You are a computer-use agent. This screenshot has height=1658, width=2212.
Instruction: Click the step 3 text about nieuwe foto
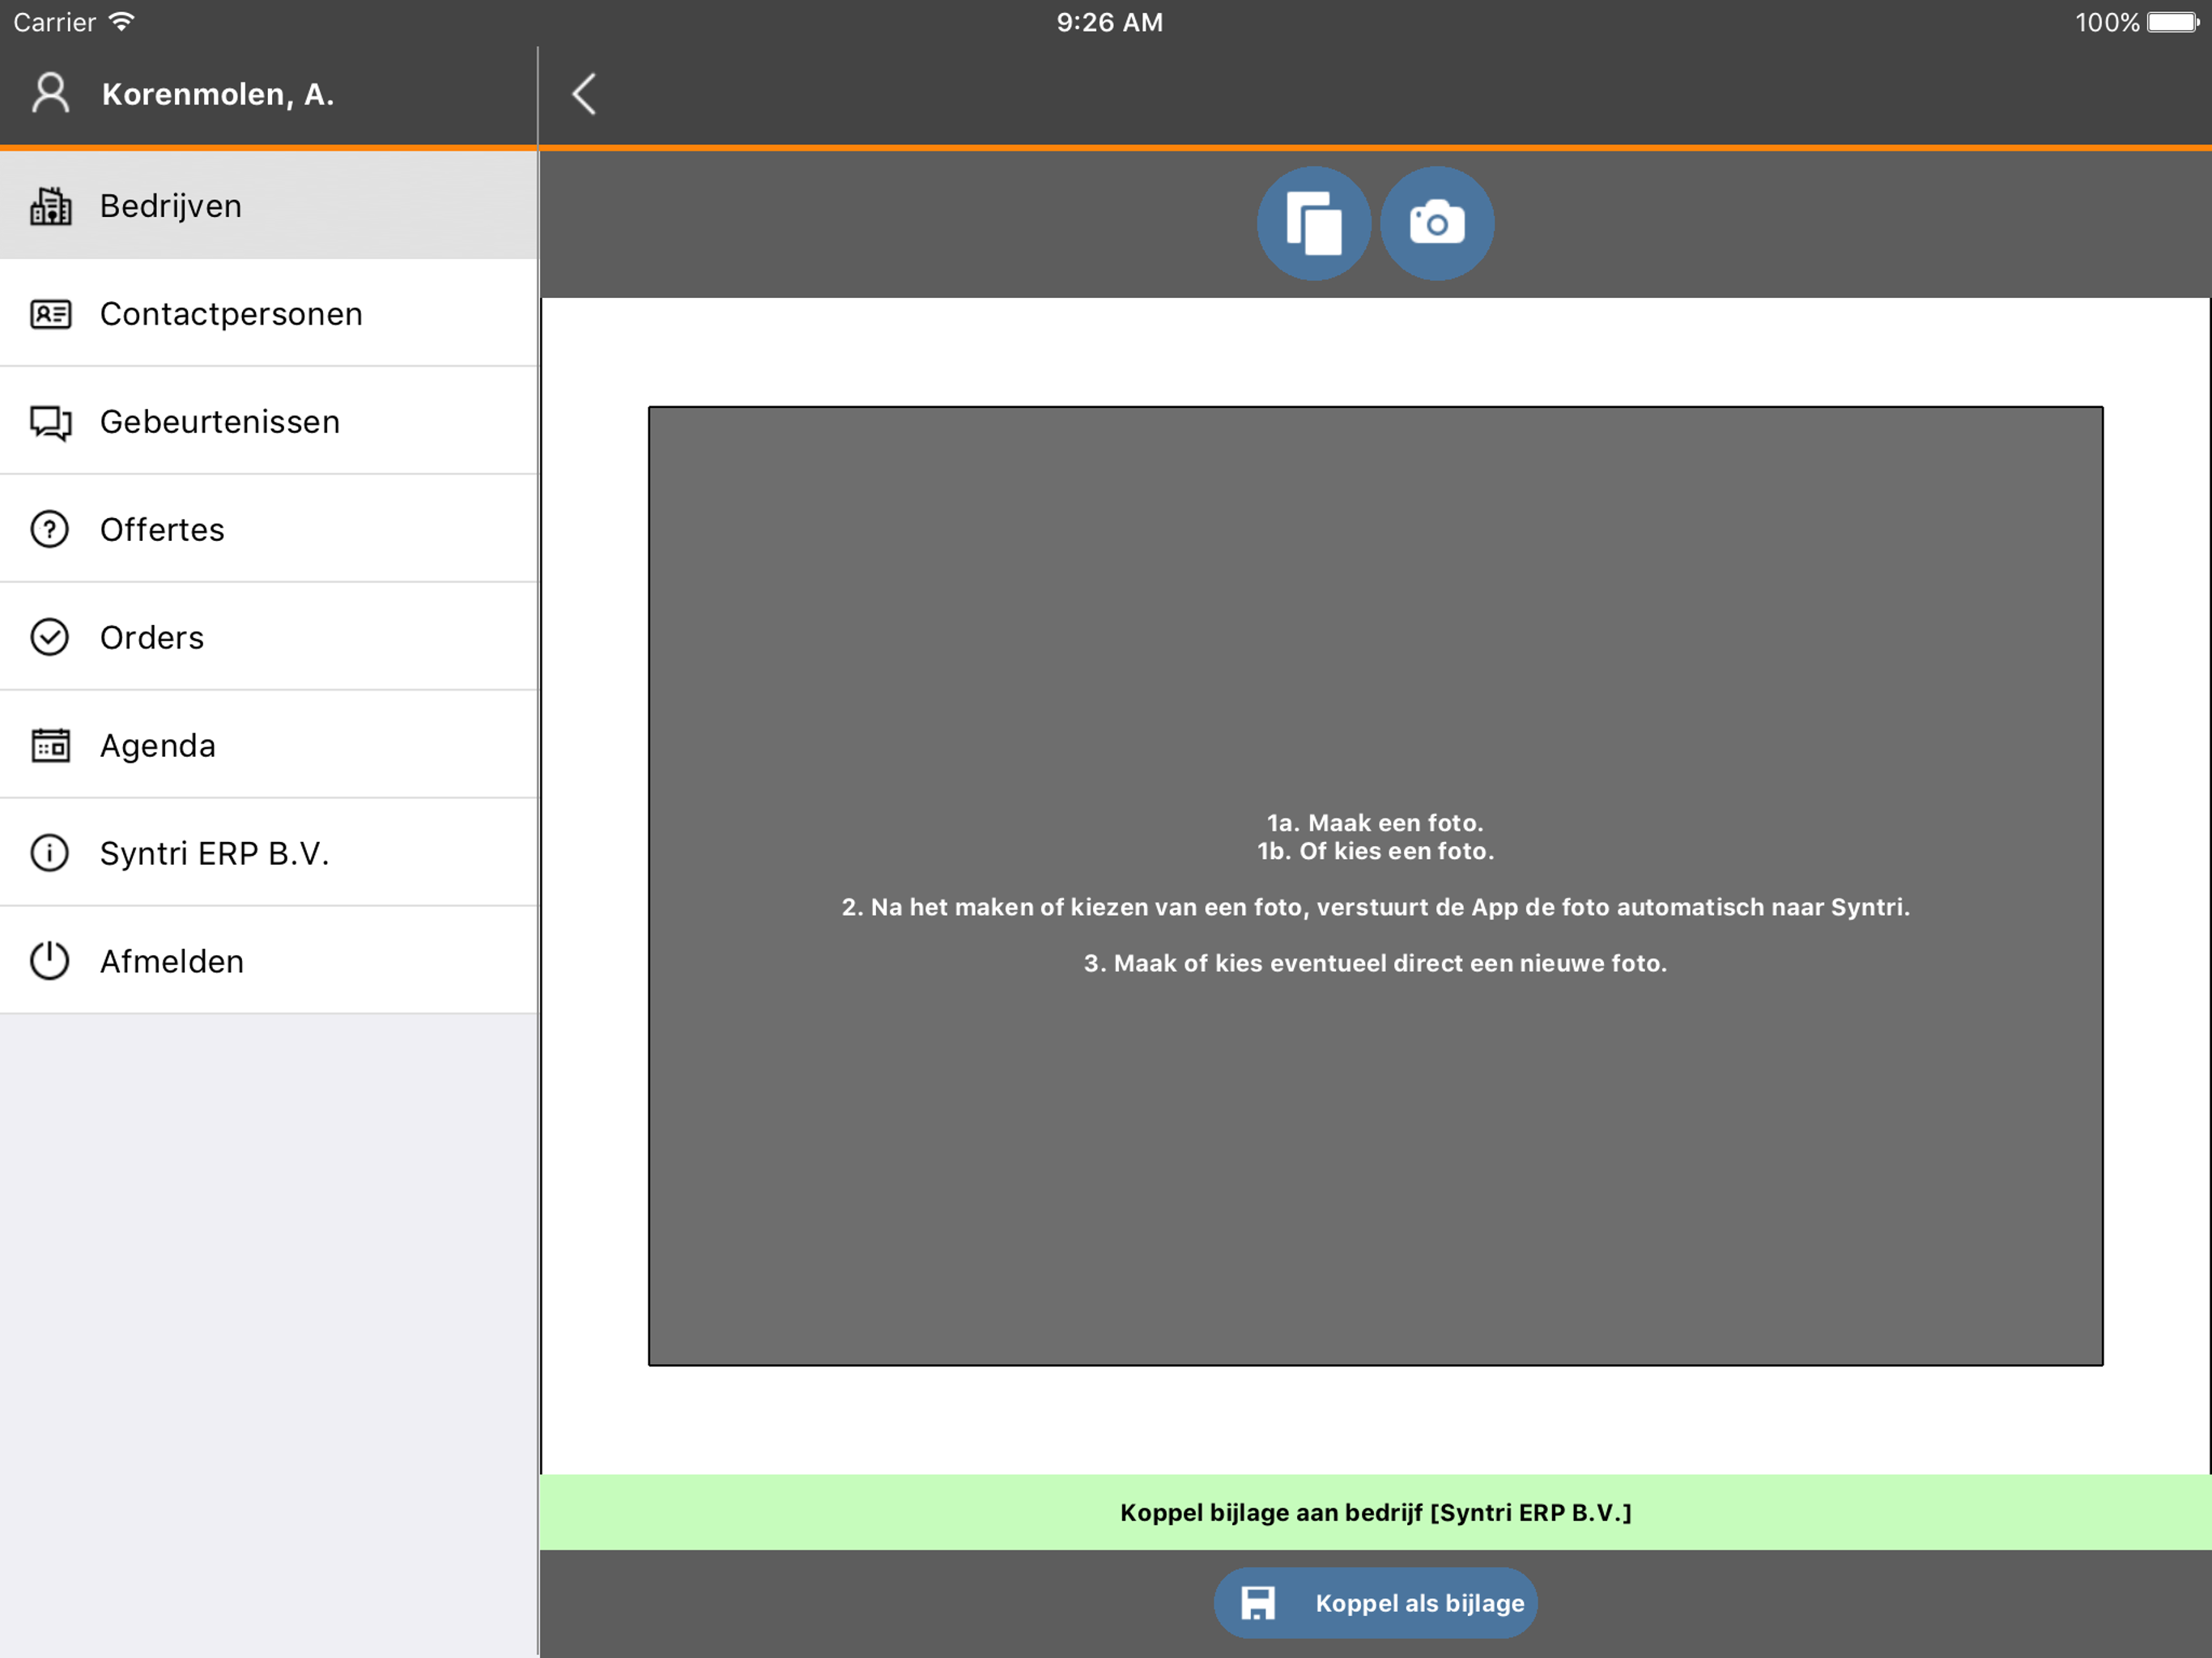(1375, 963)
